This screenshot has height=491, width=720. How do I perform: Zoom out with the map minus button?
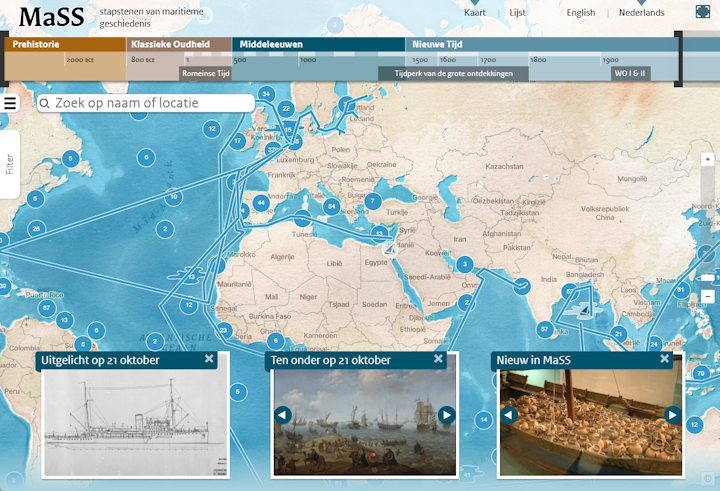pyautogui.click(x=708, y=296)
